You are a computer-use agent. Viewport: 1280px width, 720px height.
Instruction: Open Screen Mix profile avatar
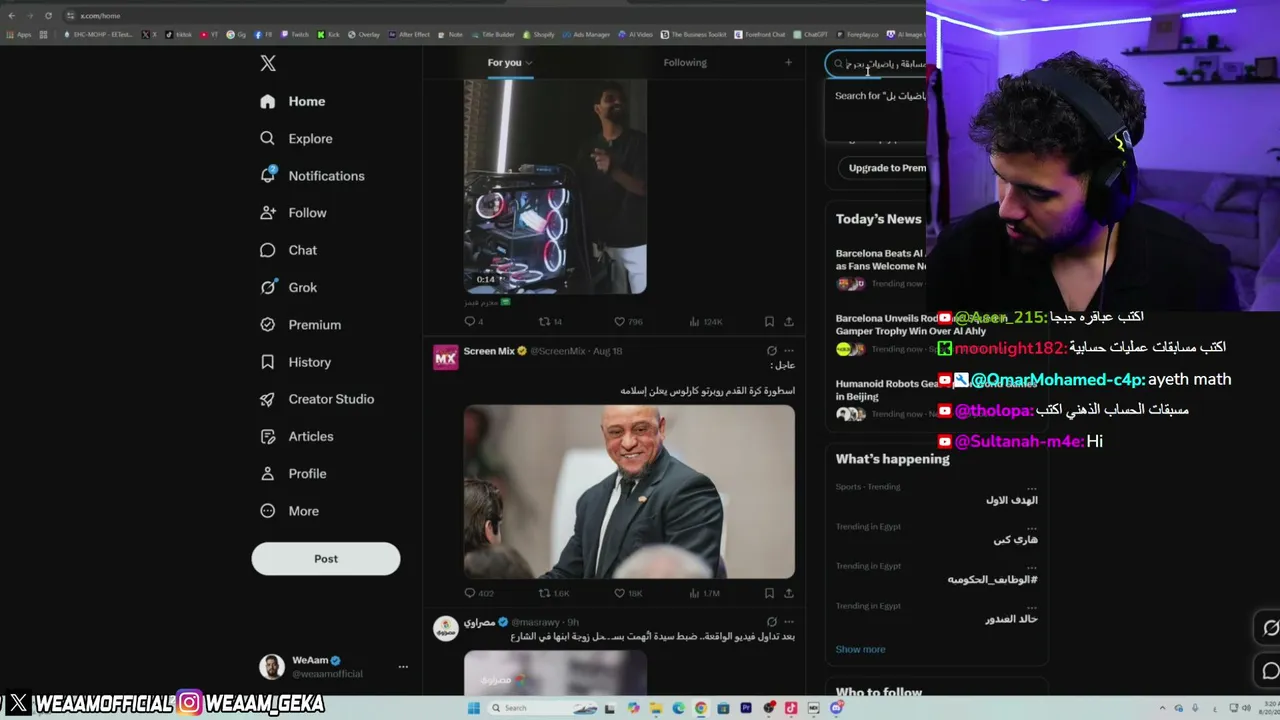coord(446,357)
